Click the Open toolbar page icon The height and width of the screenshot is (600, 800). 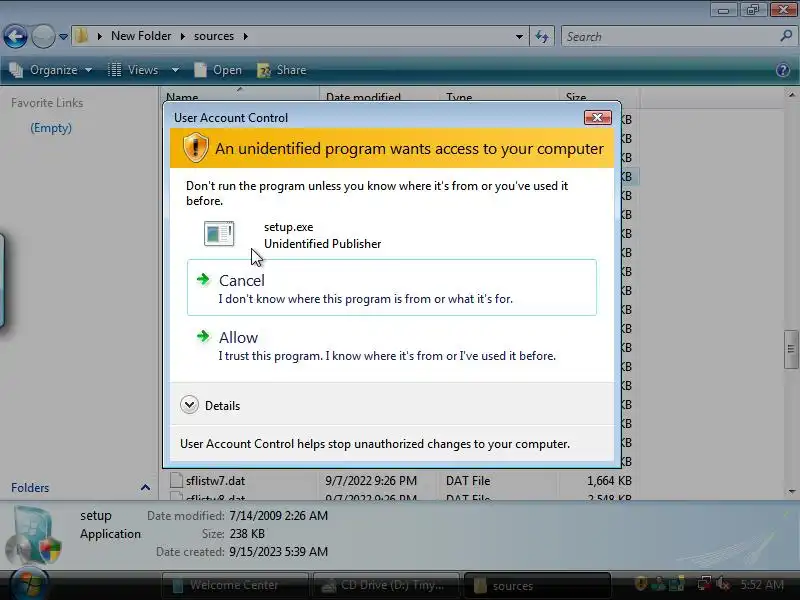[x=201, y=70]
